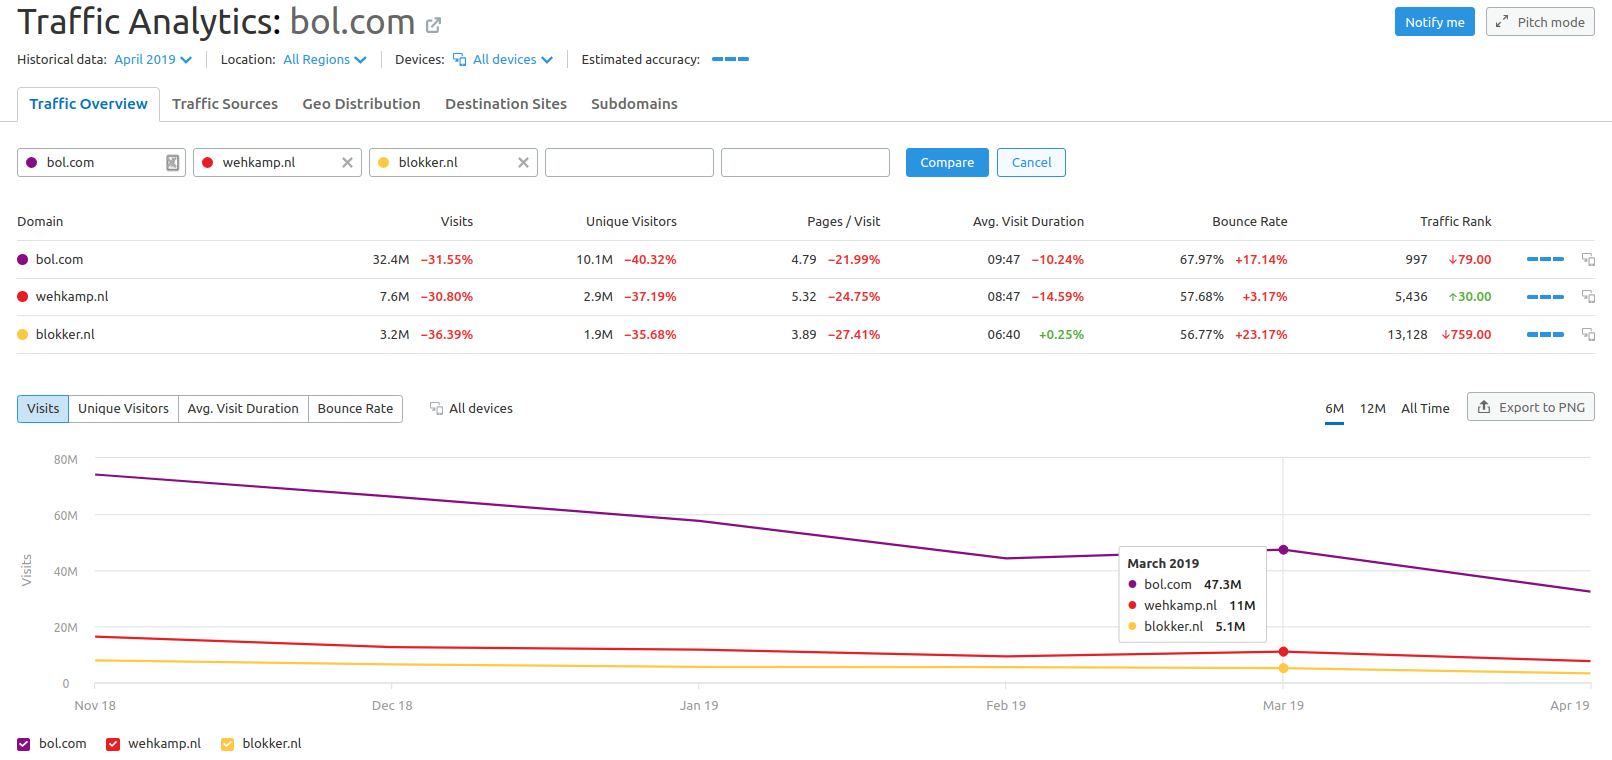The image size is (1612, 760).
Task: Switch to the Subdomains tab
Action: [x=634, y=104]
